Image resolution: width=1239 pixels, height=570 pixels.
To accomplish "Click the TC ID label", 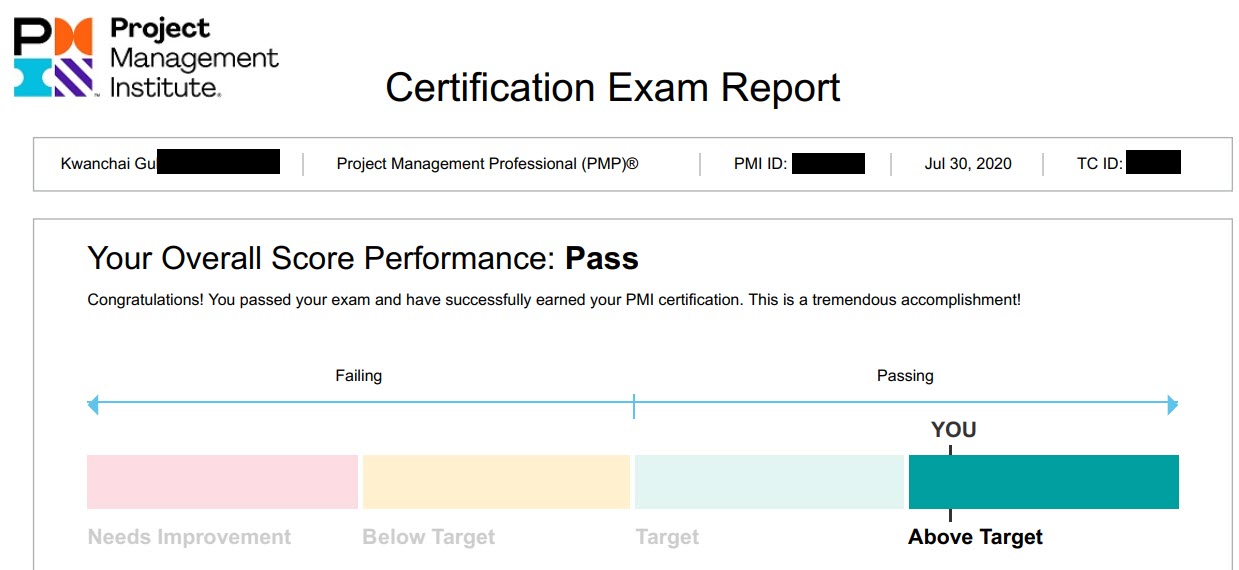I will coord(1100,164).
